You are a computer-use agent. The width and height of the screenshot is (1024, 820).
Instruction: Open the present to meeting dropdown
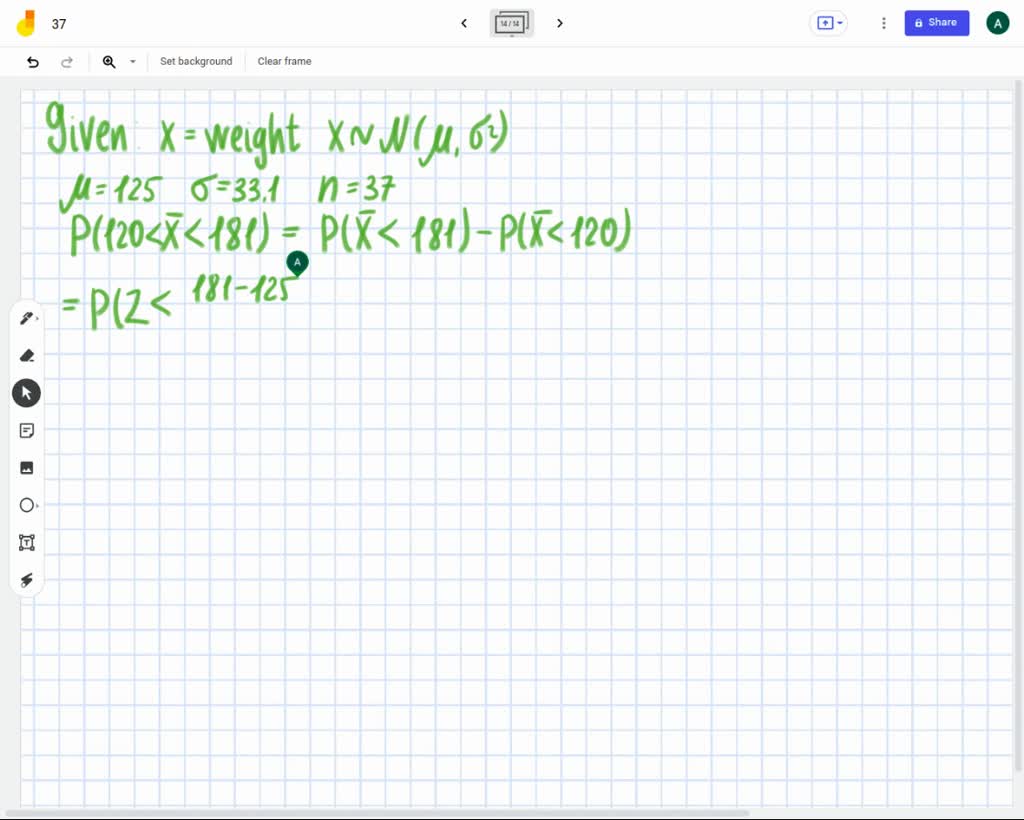point(829,23)
